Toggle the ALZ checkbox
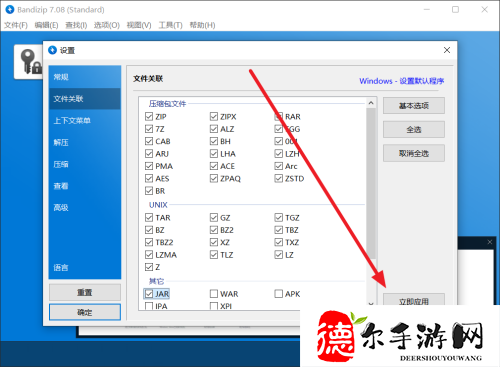500x367 pixels. 214,129
